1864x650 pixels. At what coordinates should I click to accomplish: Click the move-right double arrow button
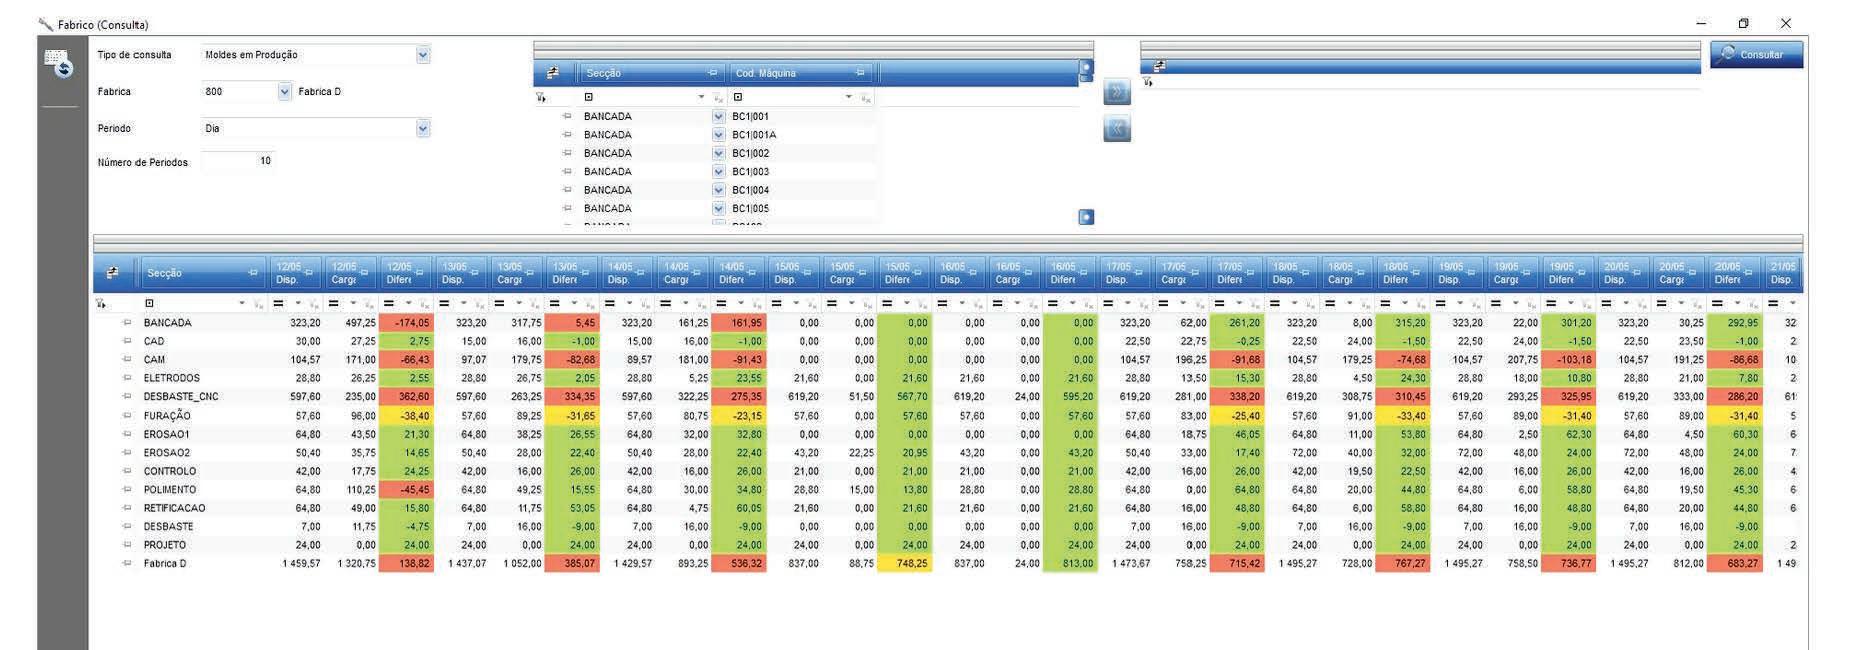(x=1117, y=92)
